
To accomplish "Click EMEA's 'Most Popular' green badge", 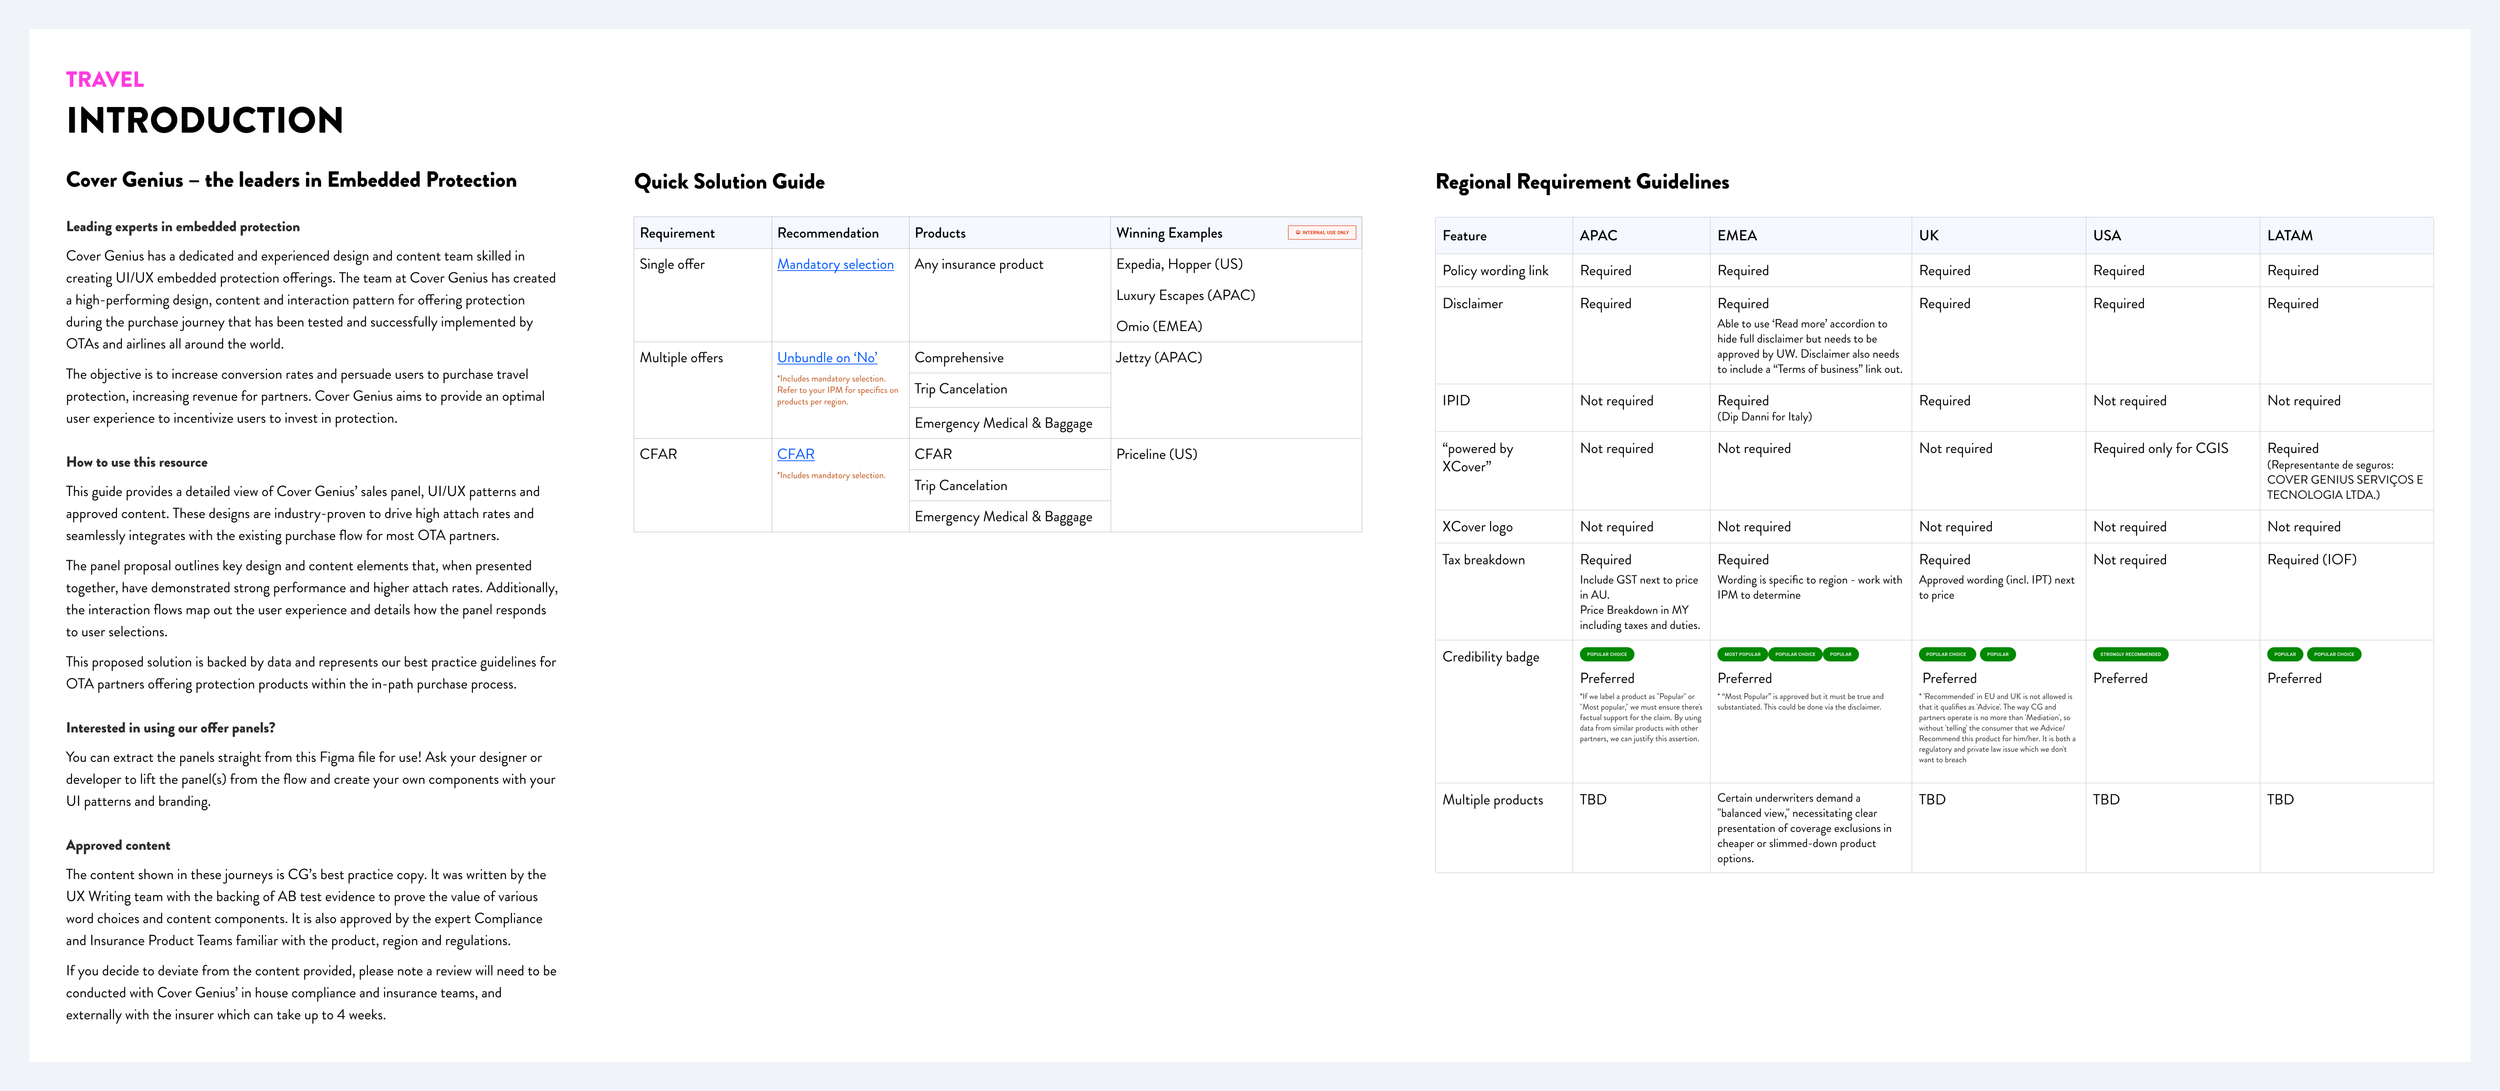I will [x=1742, y=655].
